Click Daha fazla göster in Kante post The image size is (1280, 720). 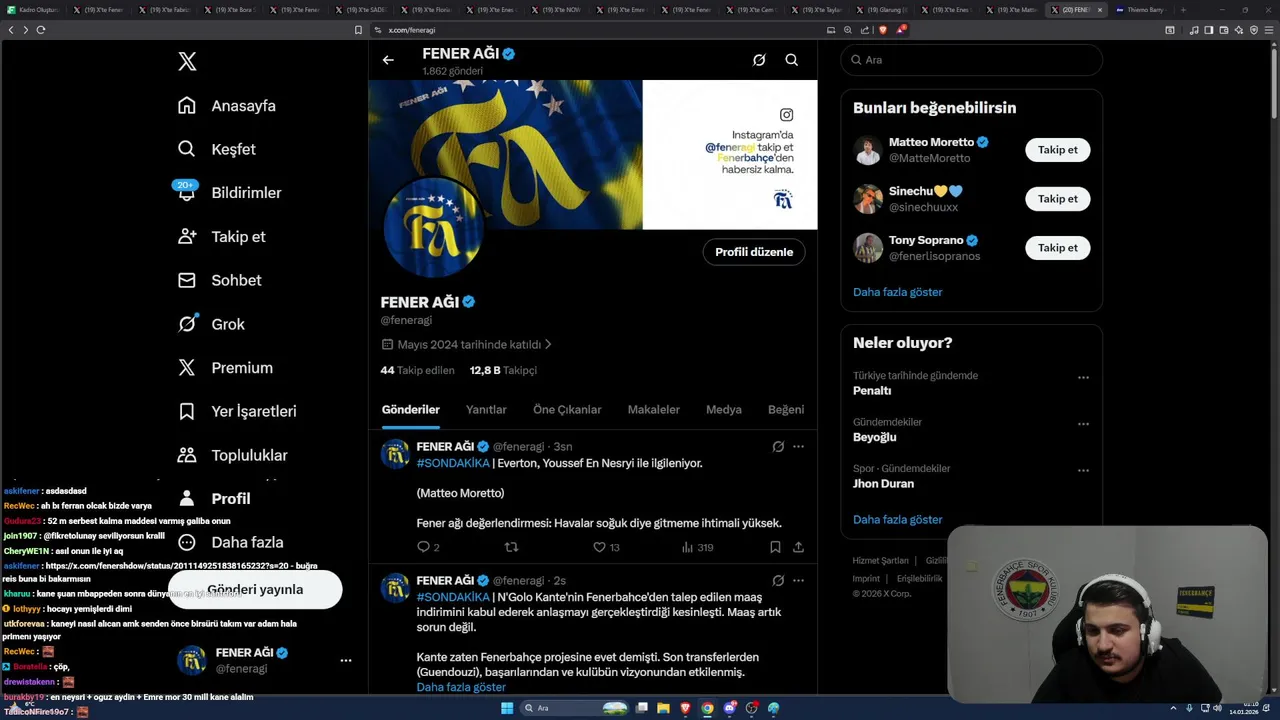(x=461, y=687)
